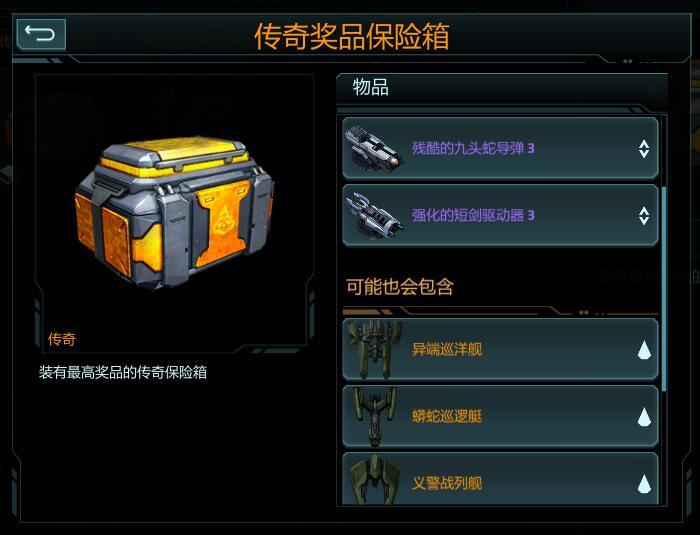Image resolution: width=700 pixels, height=535 pixels.
Task: Open the 异端巡洋舰 entry
Action: [x=500, y=349]
